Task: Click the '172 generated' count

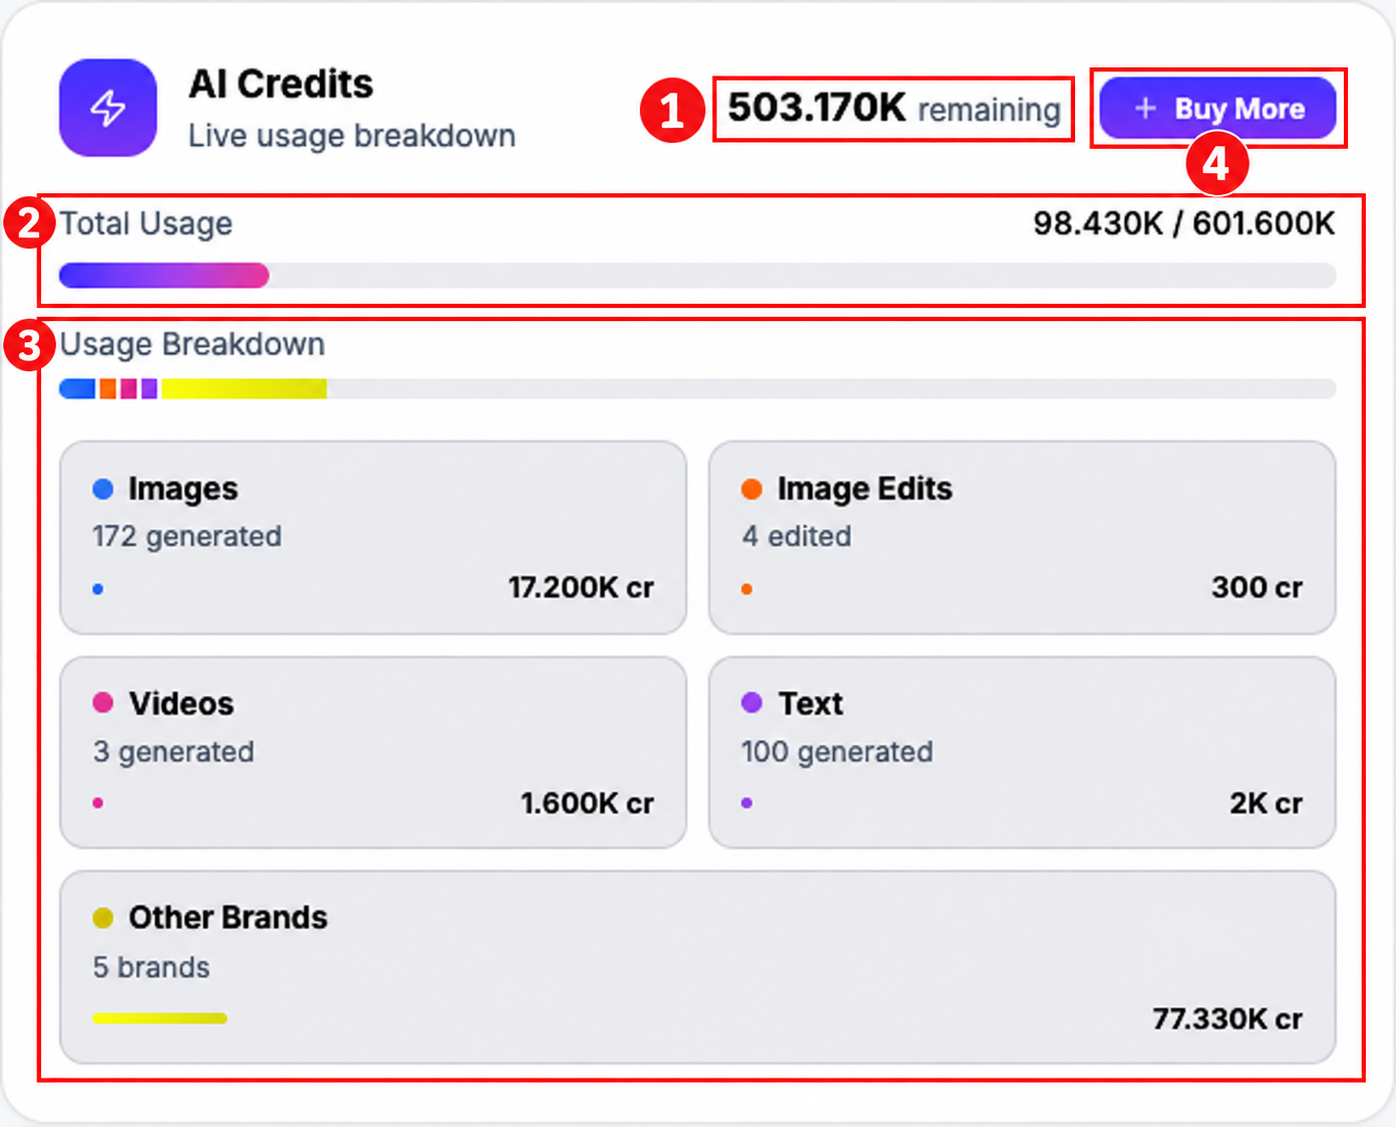Action: pos(187,537)
